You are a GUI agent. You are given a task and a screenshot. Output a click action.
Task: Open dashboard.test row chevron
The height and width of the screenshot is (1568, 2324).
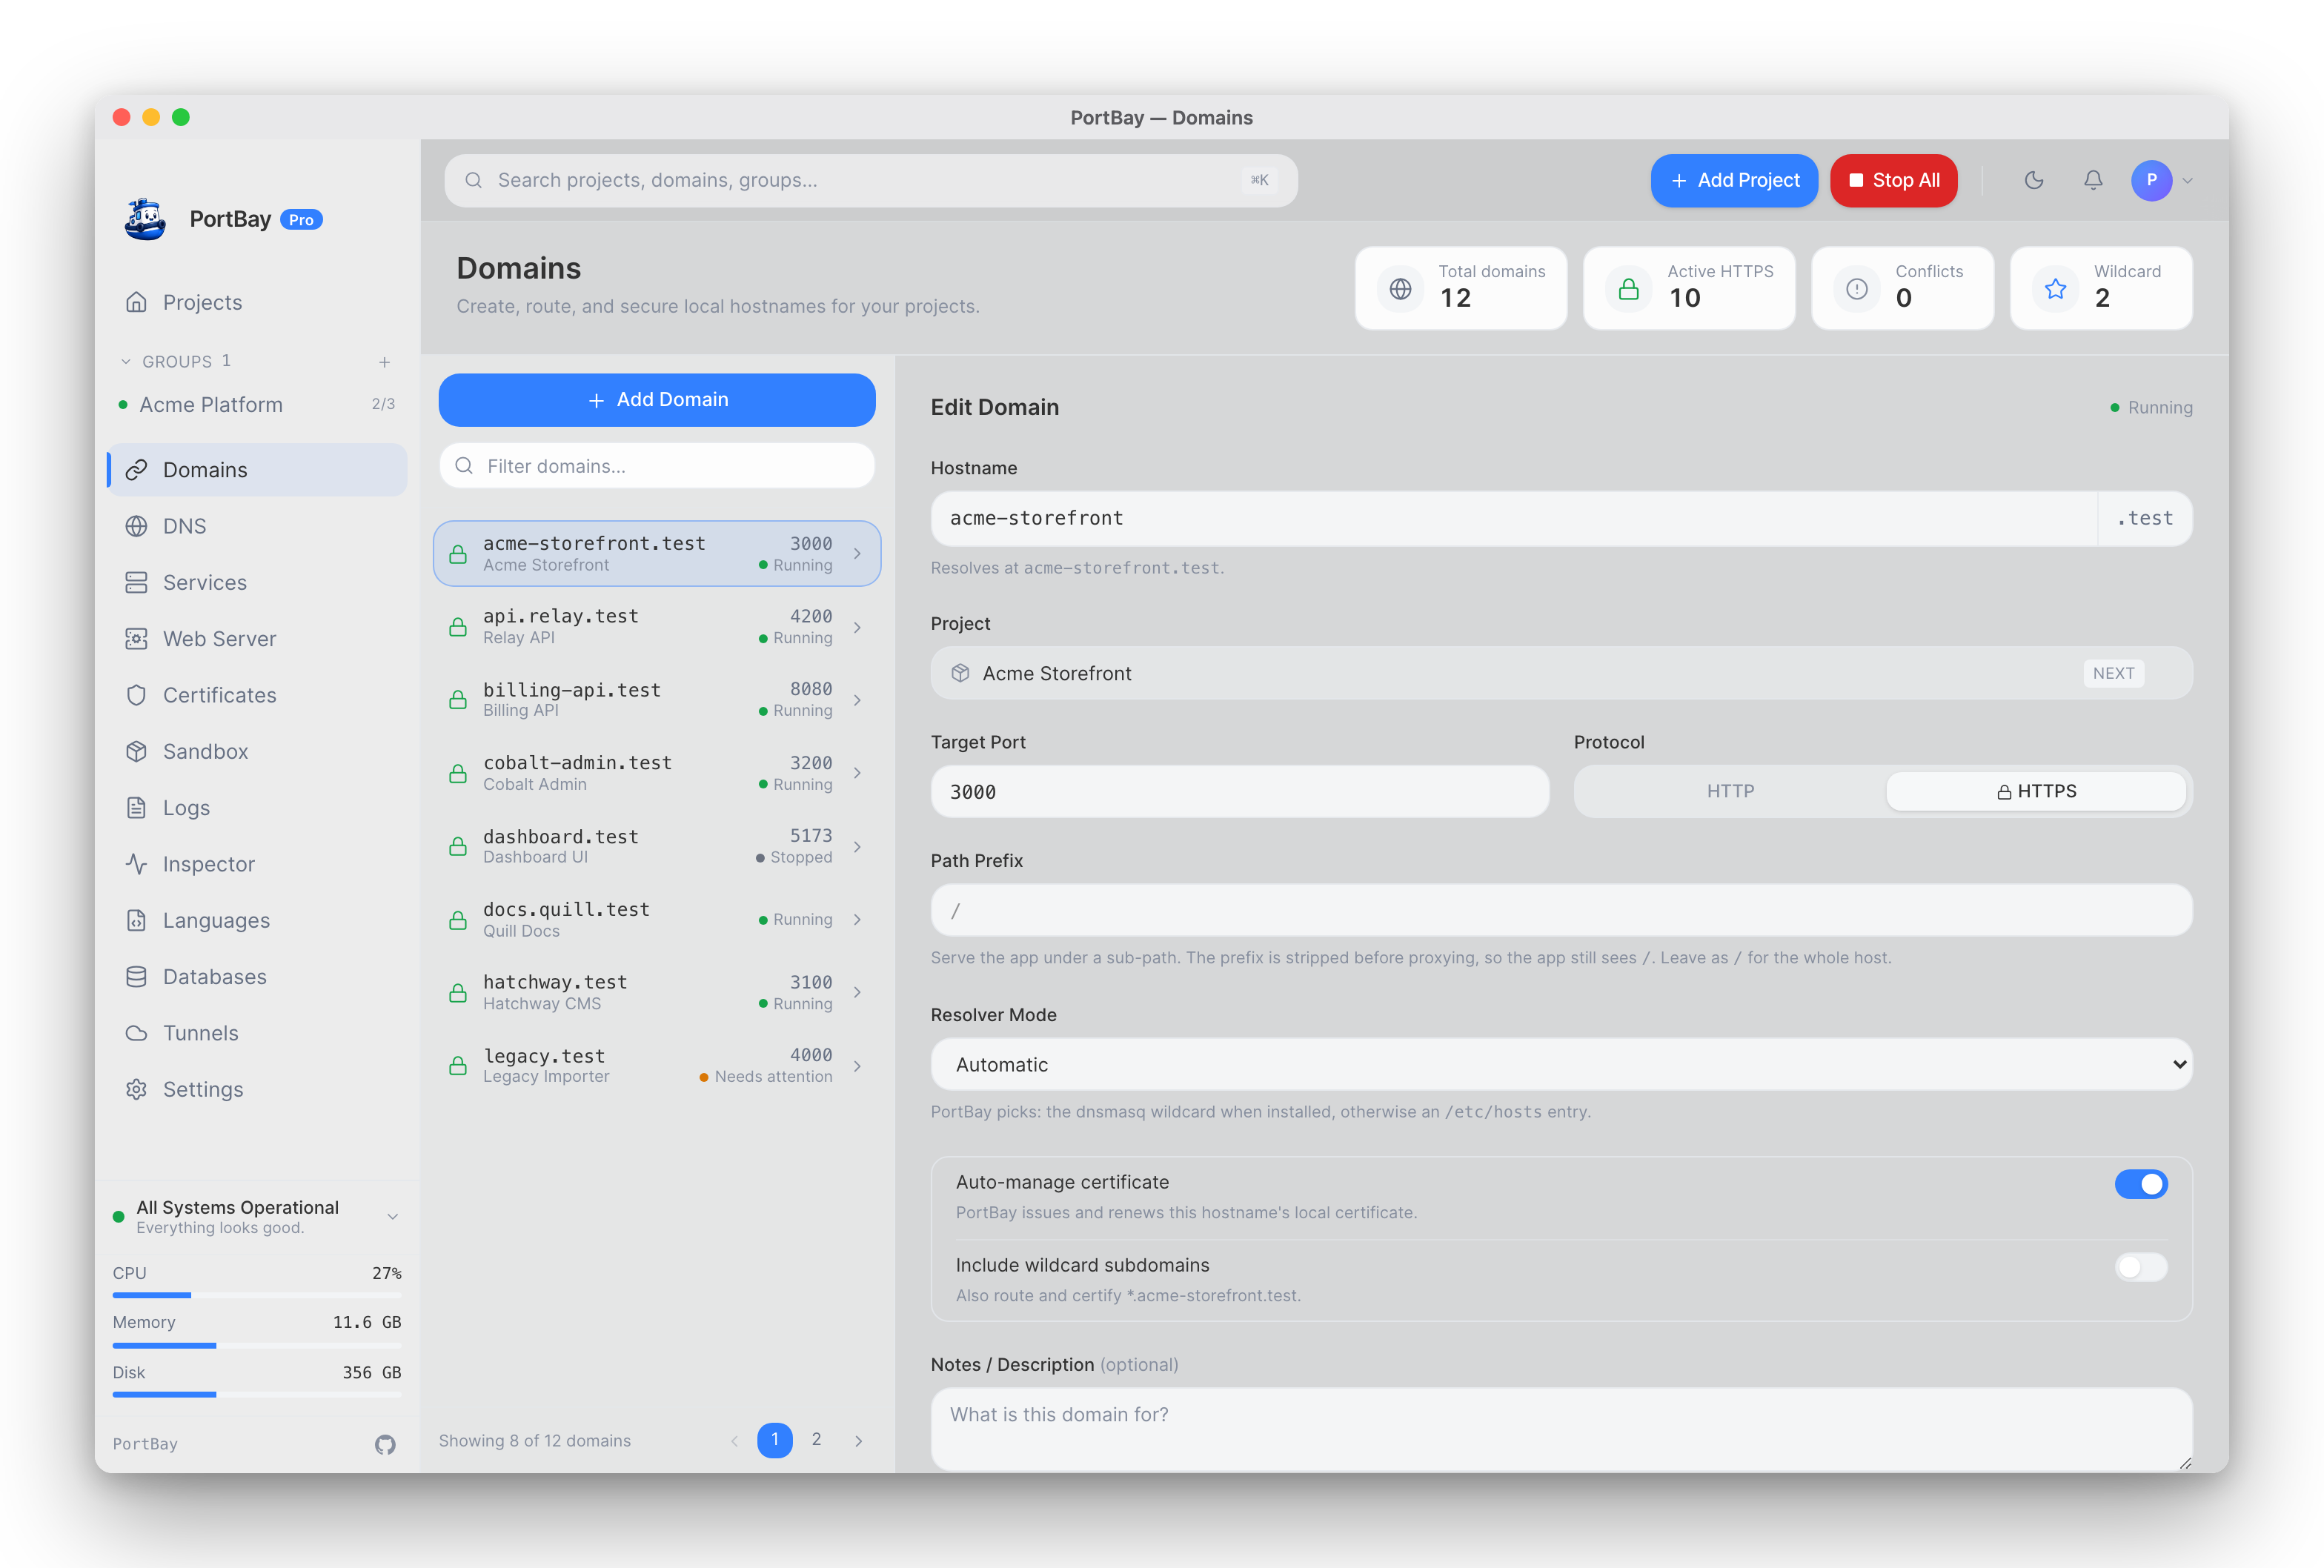(x=857, y=846)
